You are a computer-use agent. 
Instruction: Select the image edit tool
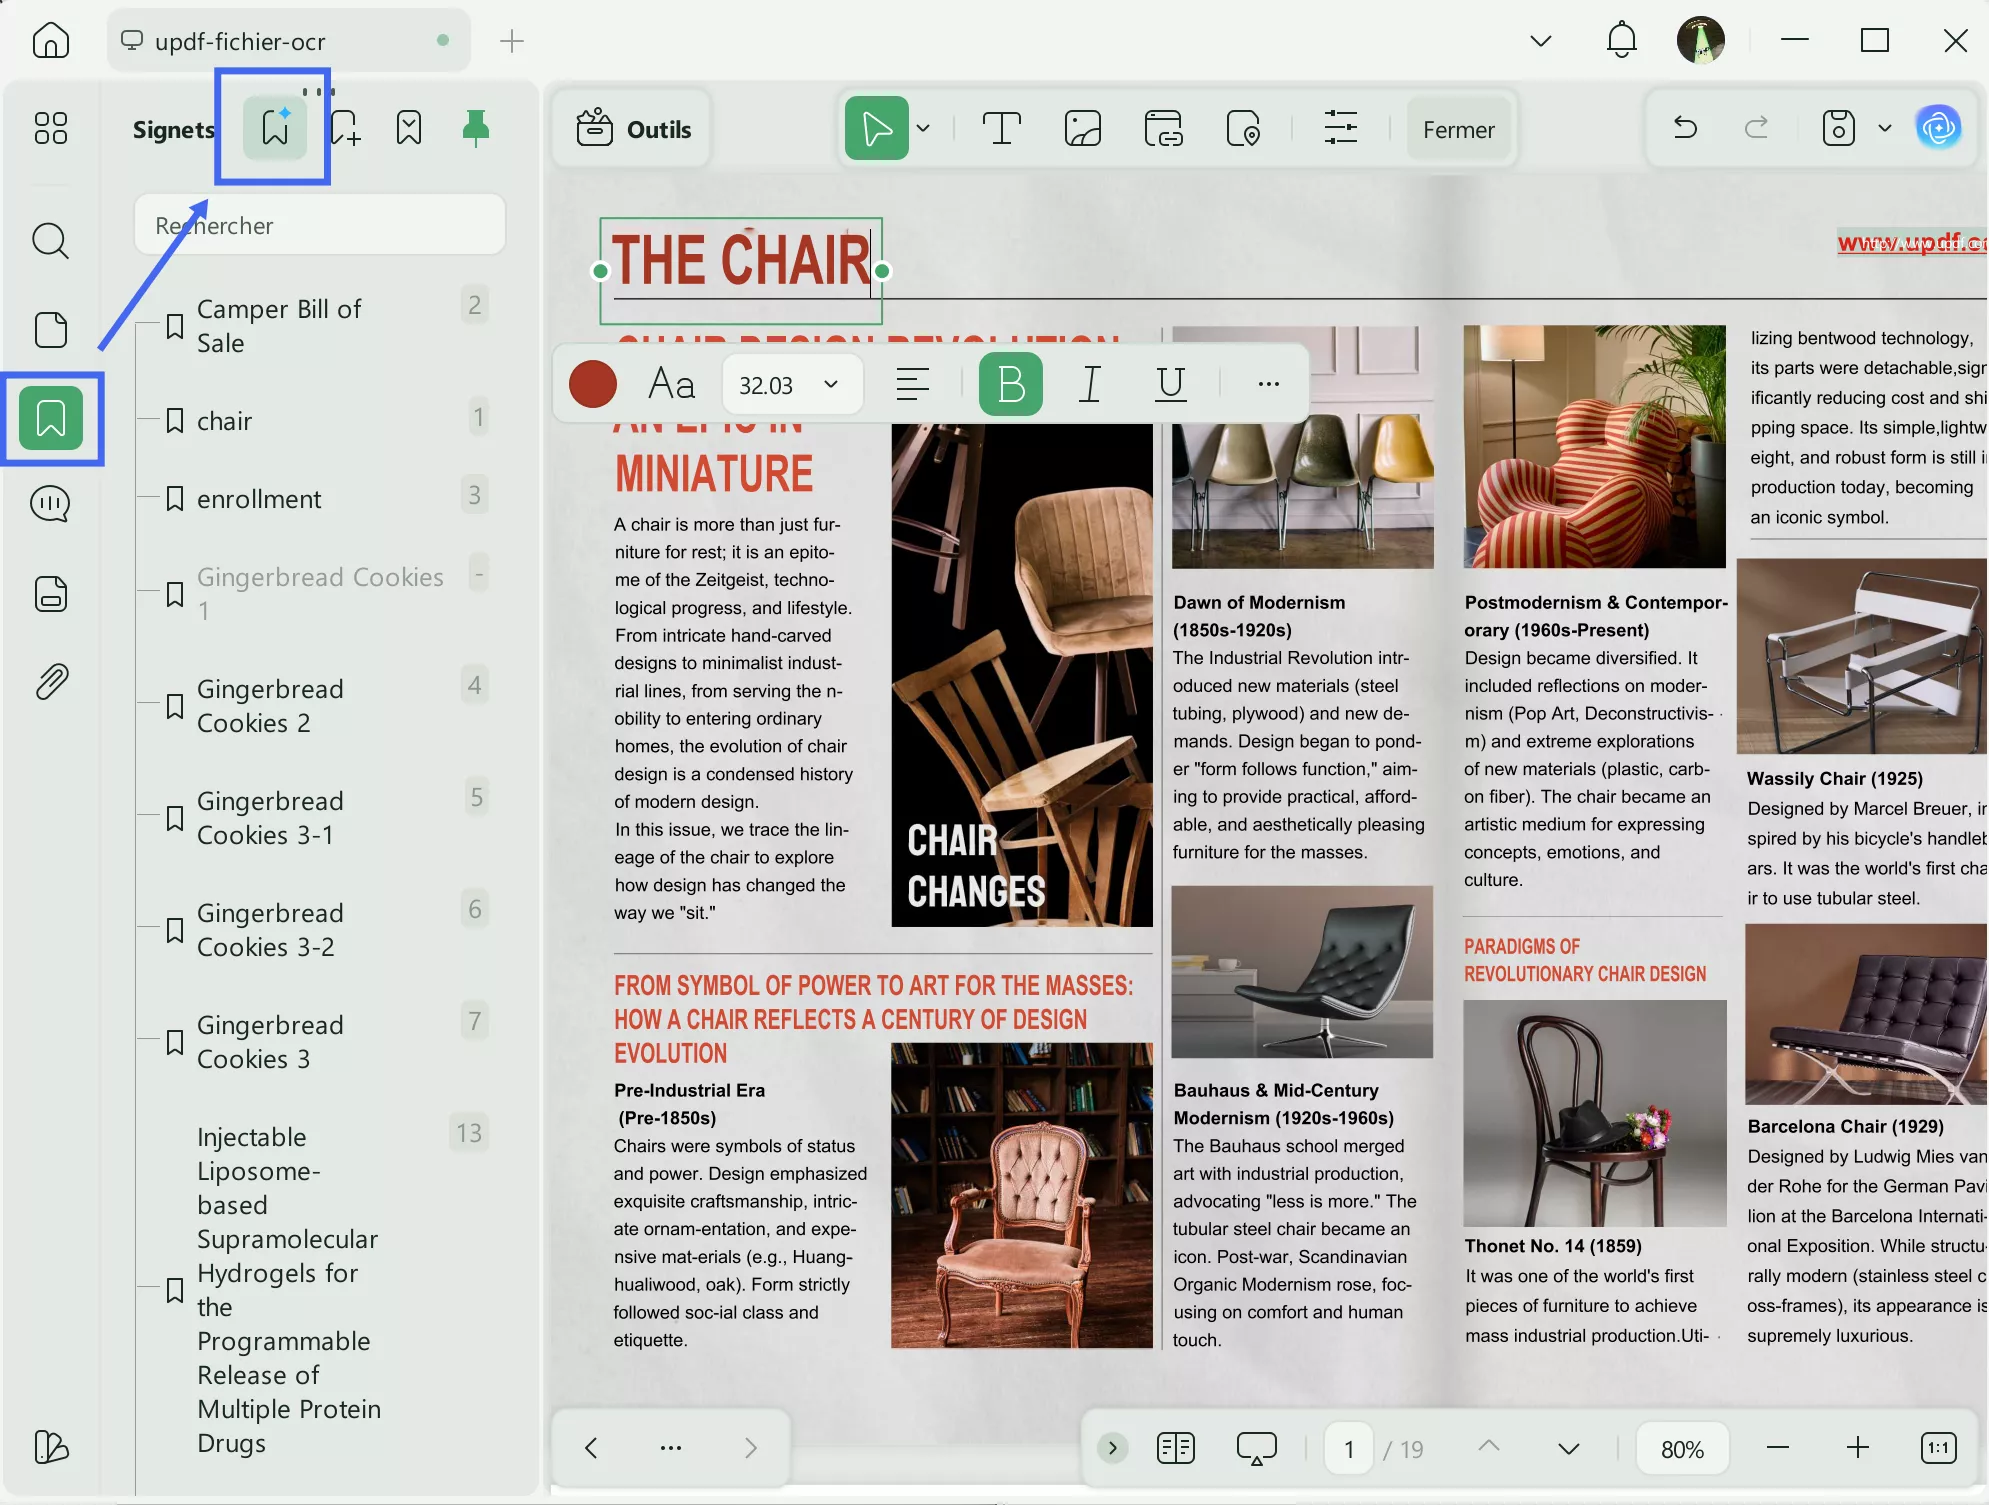coord(1082,129)
